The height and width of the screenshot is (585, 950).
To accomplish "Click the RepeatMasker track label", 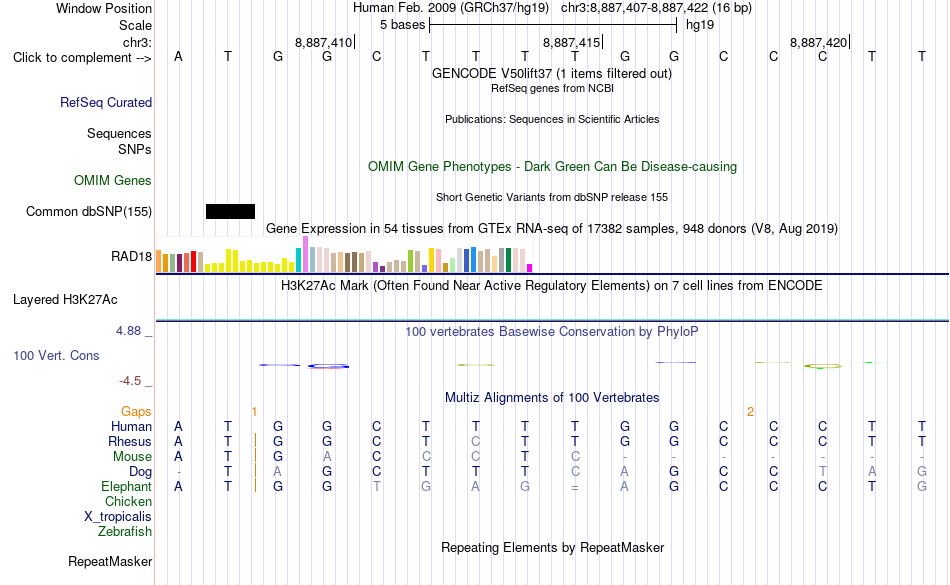I will click(x=110, y=561).
